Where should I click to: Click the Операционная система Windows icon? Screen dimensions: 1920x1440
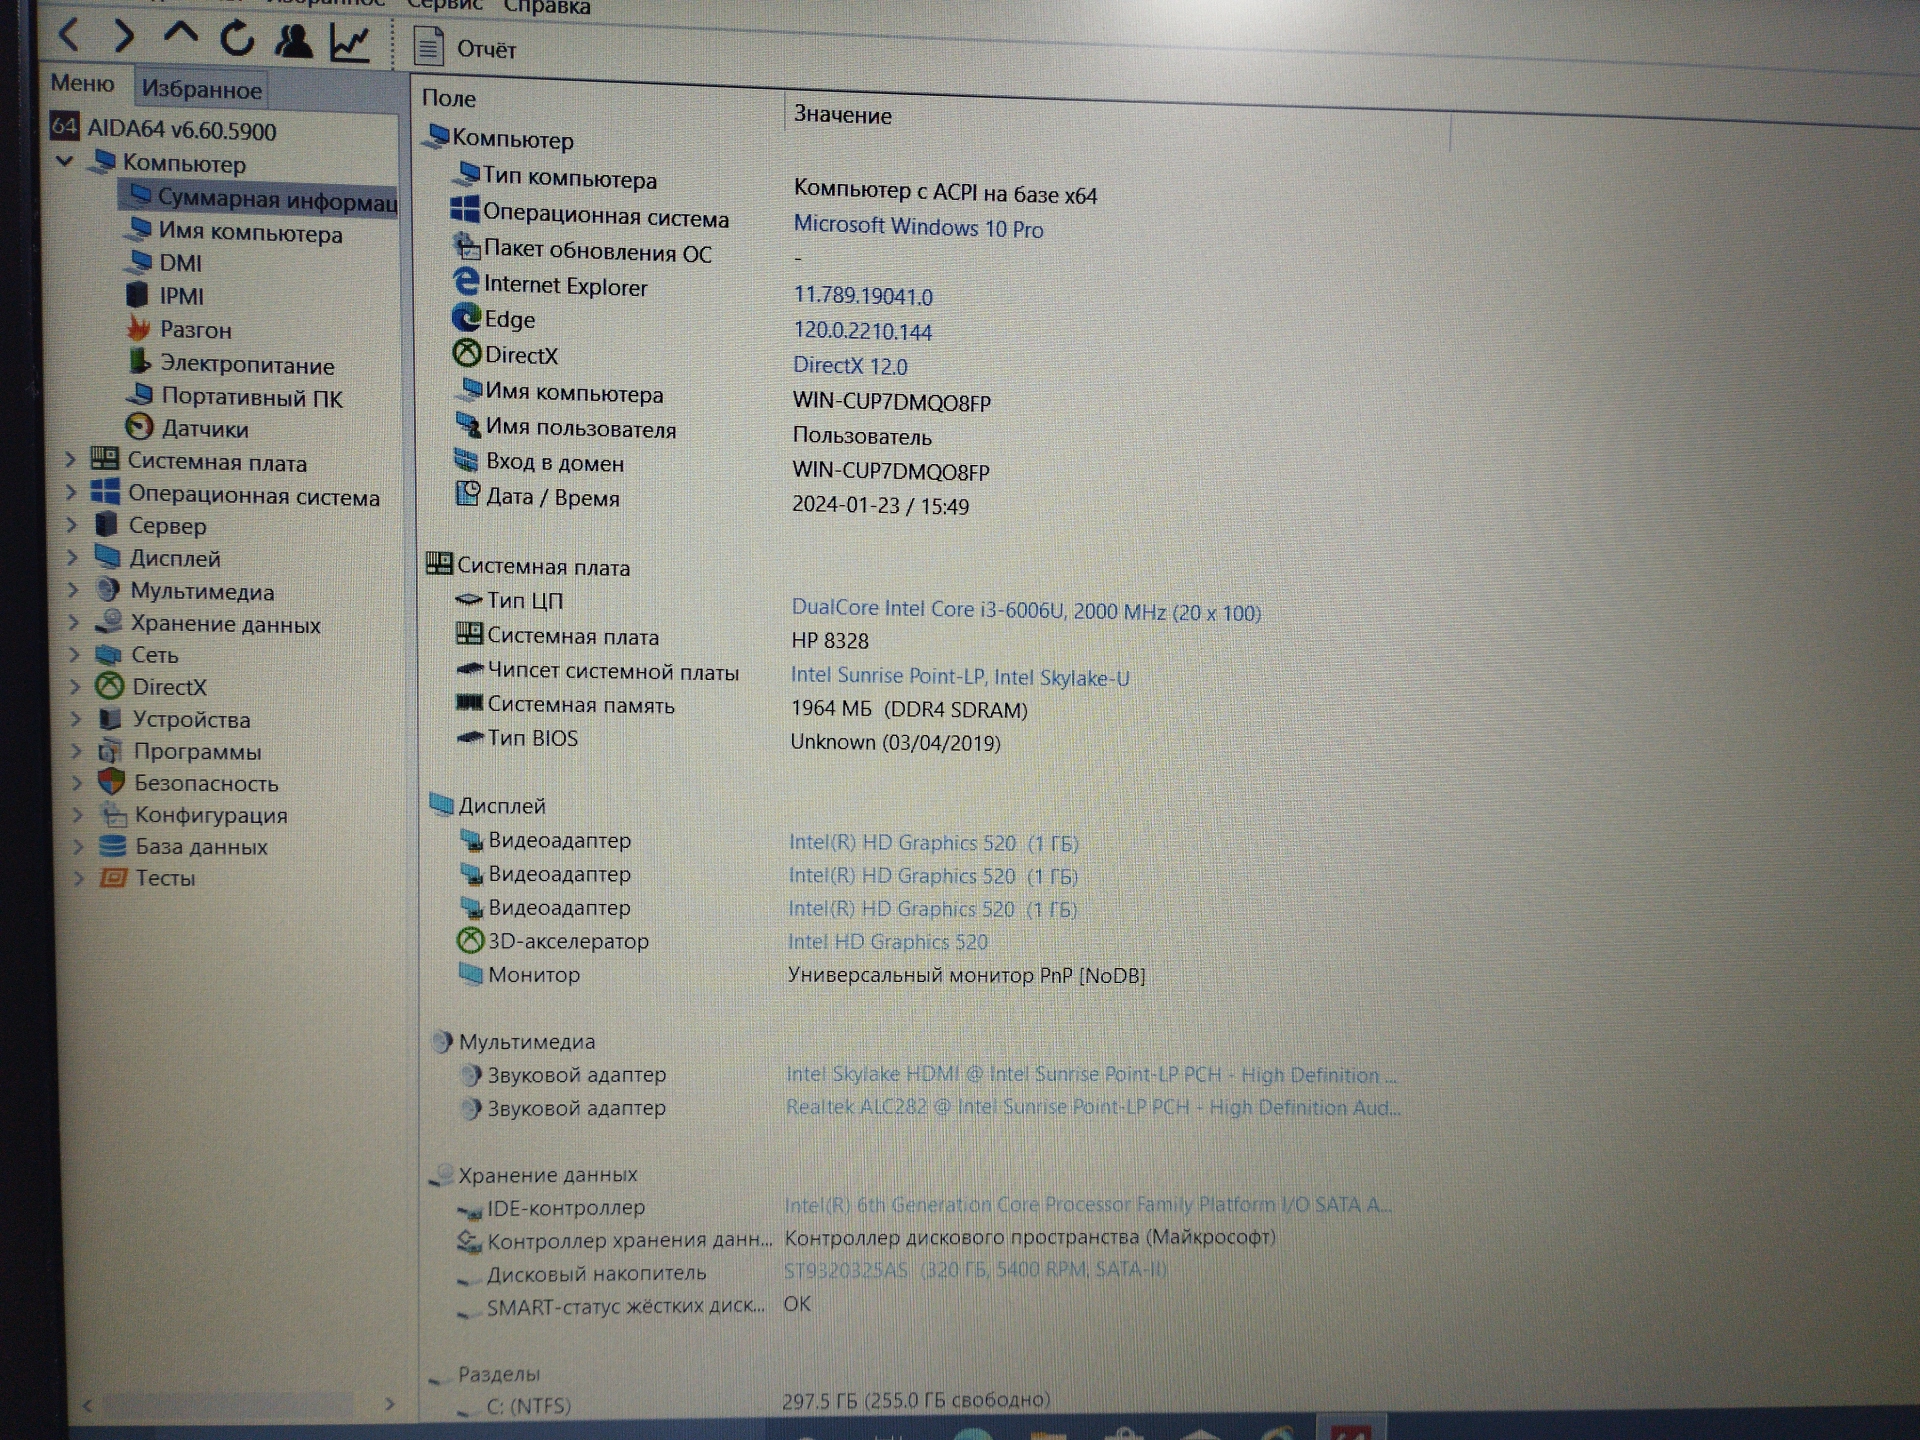point(464,210)
